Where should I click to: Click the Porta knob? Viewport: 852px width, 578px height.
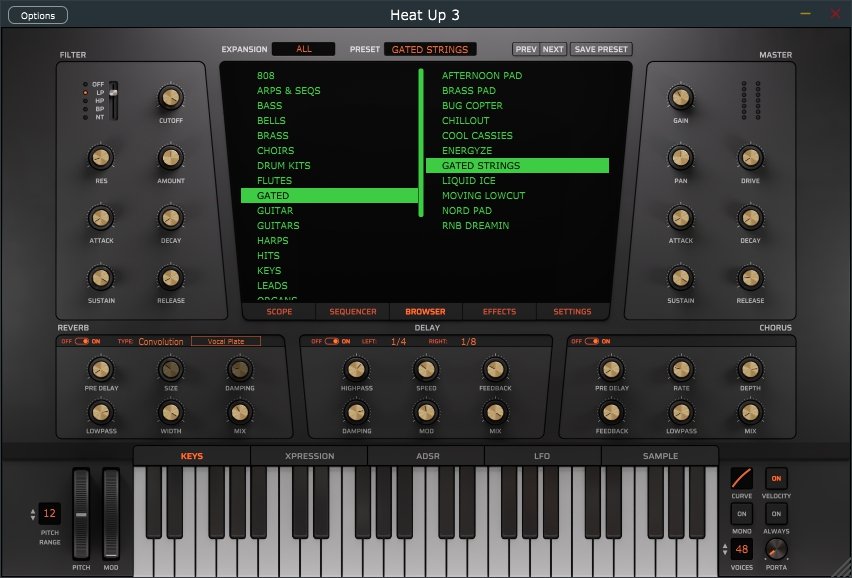pos(776,548)
